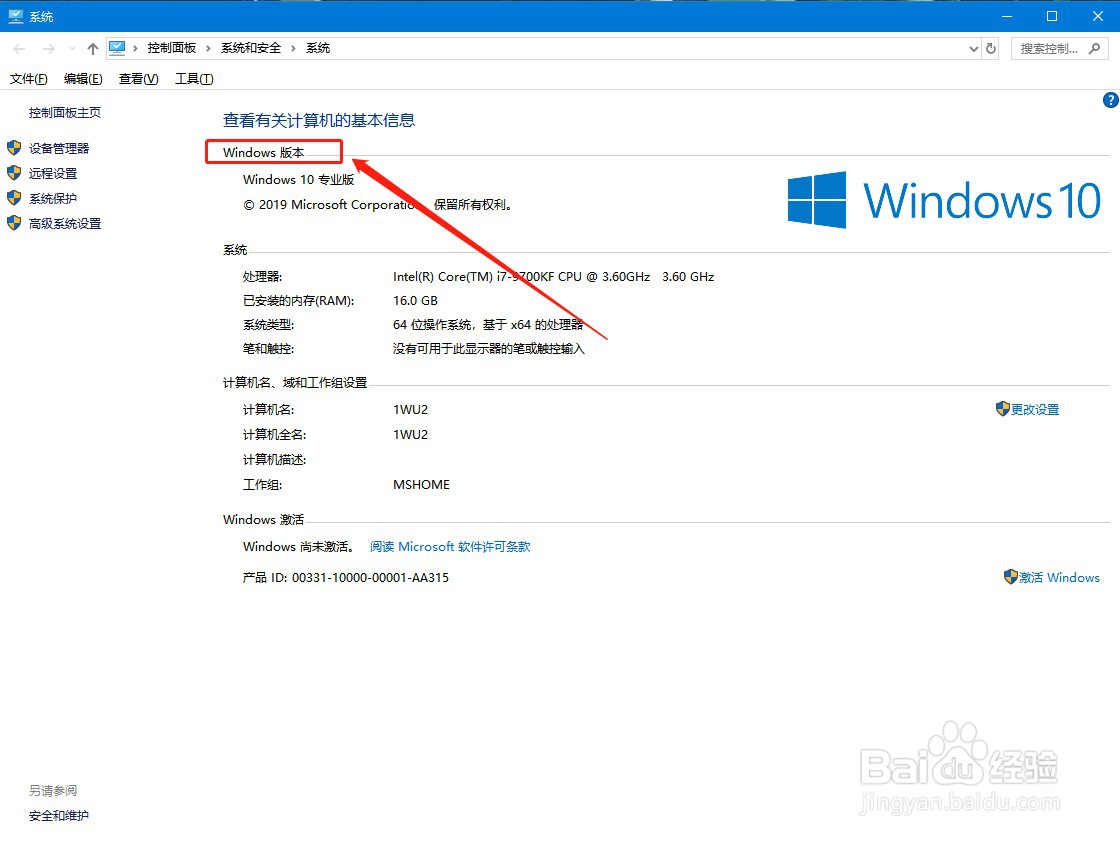1120x841 pixels.
Task: Click 更改设置 link
Action: point(1035,409)
